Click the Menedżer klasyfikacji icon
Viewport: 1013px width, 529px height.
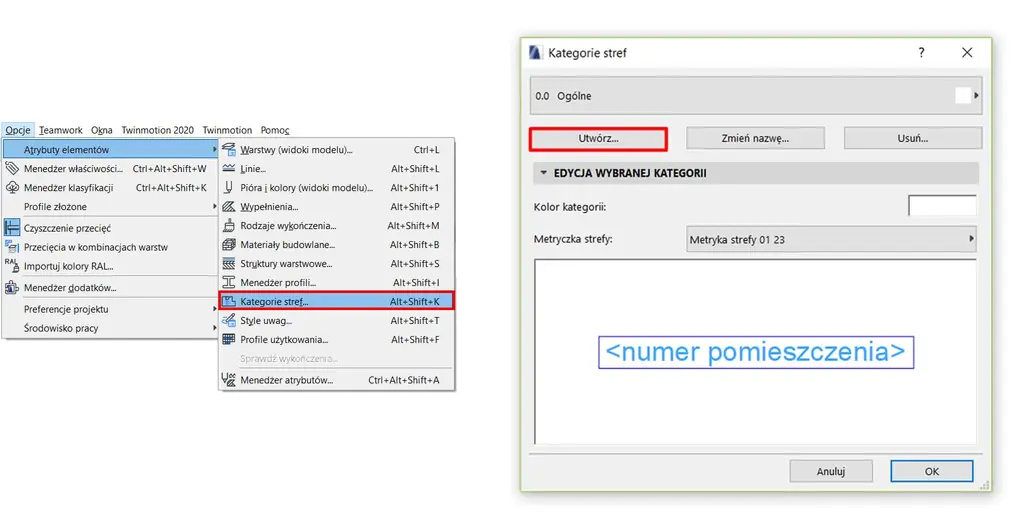tap(12, 187)
